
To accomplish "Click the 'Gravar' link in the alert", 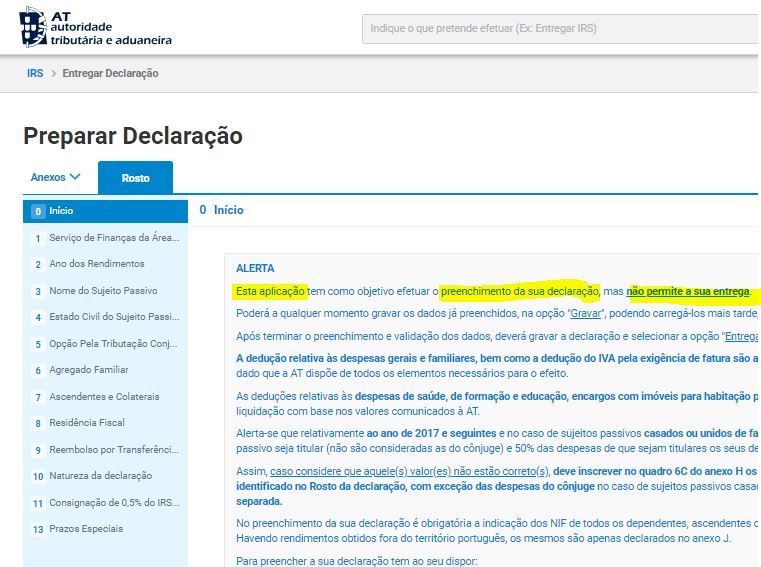I will point(585,314).
